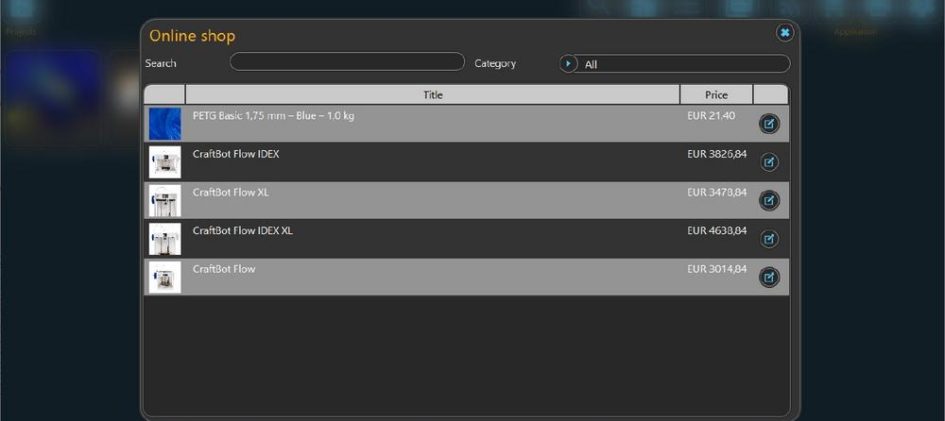Click into the Search input field
The image size is (945, 421).
(x=347, y=62)
